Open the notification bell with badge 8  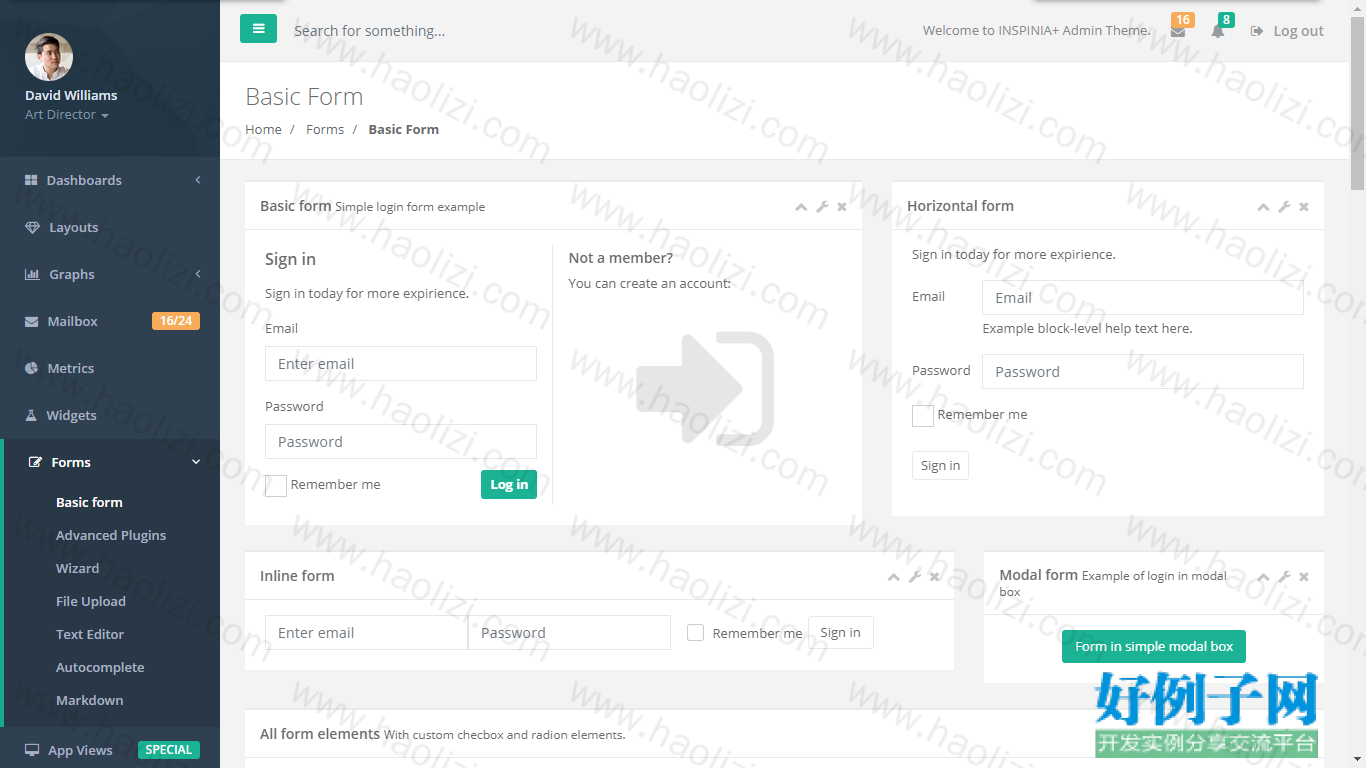(1218, 31)
